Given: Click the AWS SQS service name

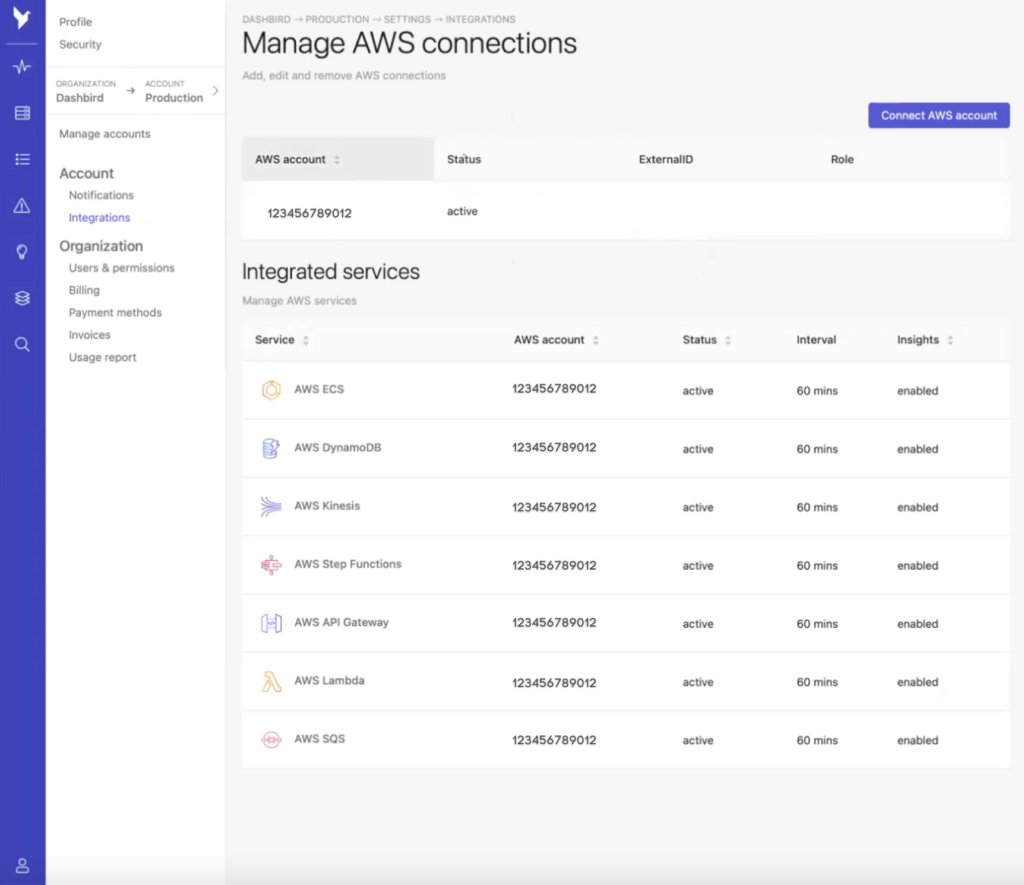Looking at the screenshot, I should tap(319, 739).
